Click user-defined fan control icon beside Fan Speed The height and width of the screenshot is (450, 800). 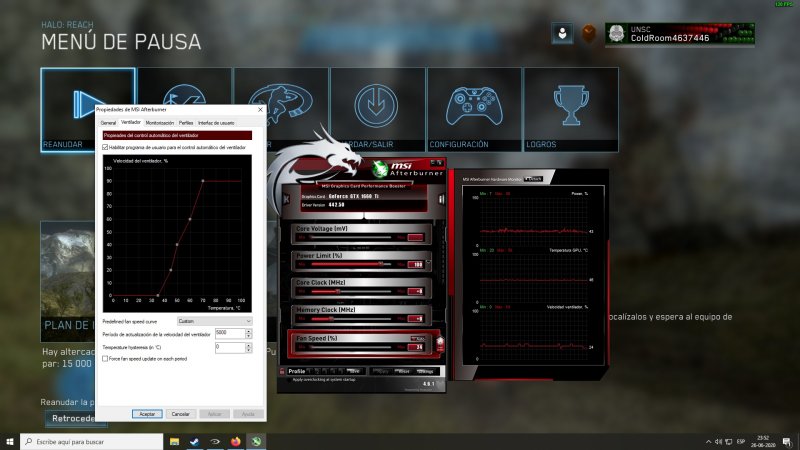coord(440,343)
